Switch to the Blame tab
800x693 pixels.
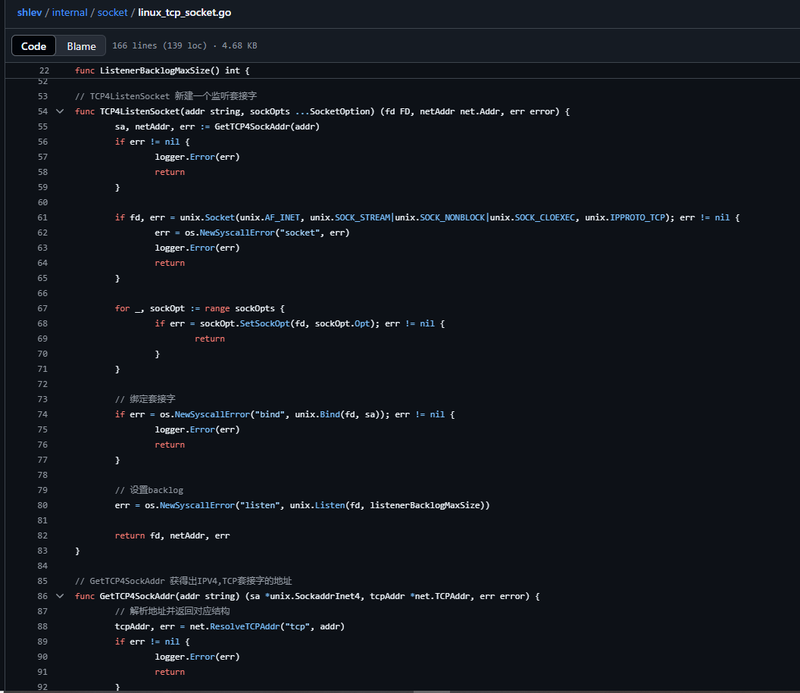(81, 46)
